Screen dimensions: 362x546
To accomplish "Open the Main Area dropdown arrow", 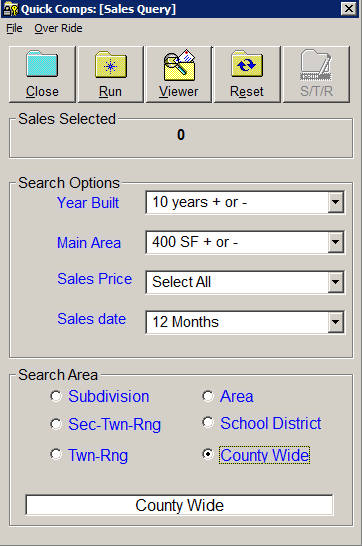I will 336,242.
